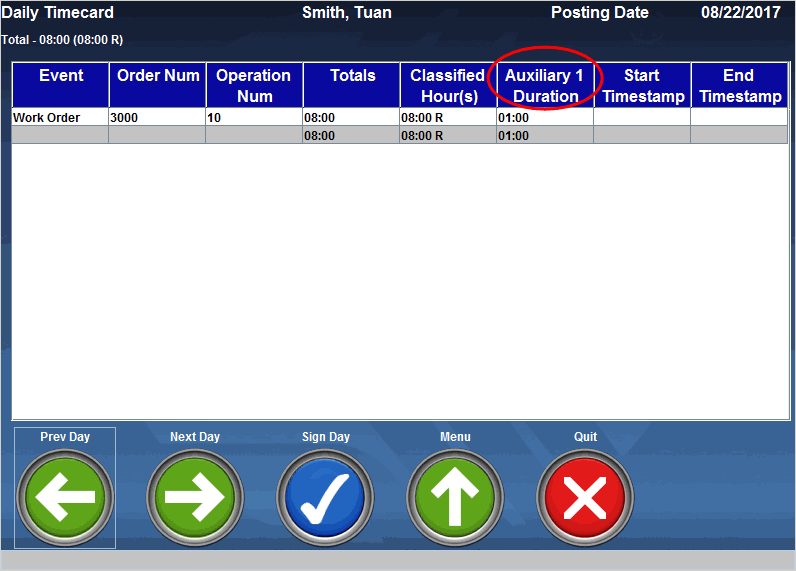Select the Totals column header
Screen dimensions: 796x571
click(x=352, y=85)
